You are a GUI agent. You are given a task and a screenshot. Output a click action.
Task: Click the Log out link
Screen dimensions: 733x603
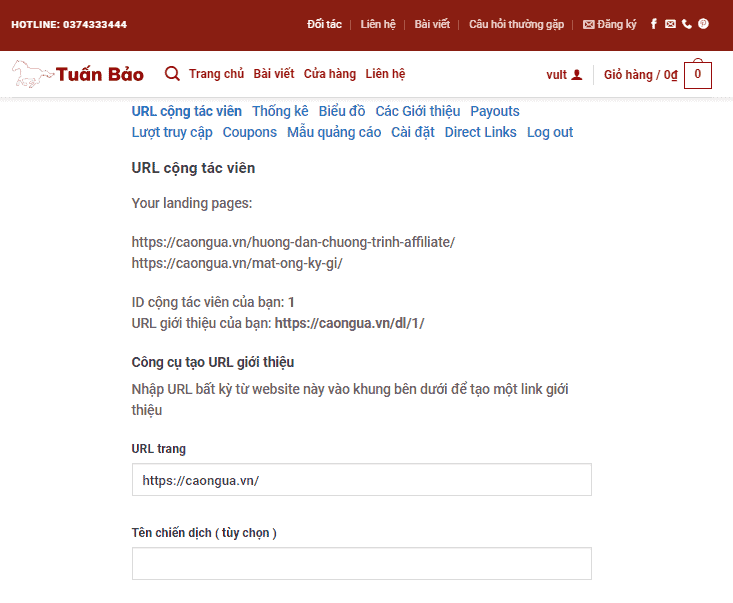tap(550, 132)
